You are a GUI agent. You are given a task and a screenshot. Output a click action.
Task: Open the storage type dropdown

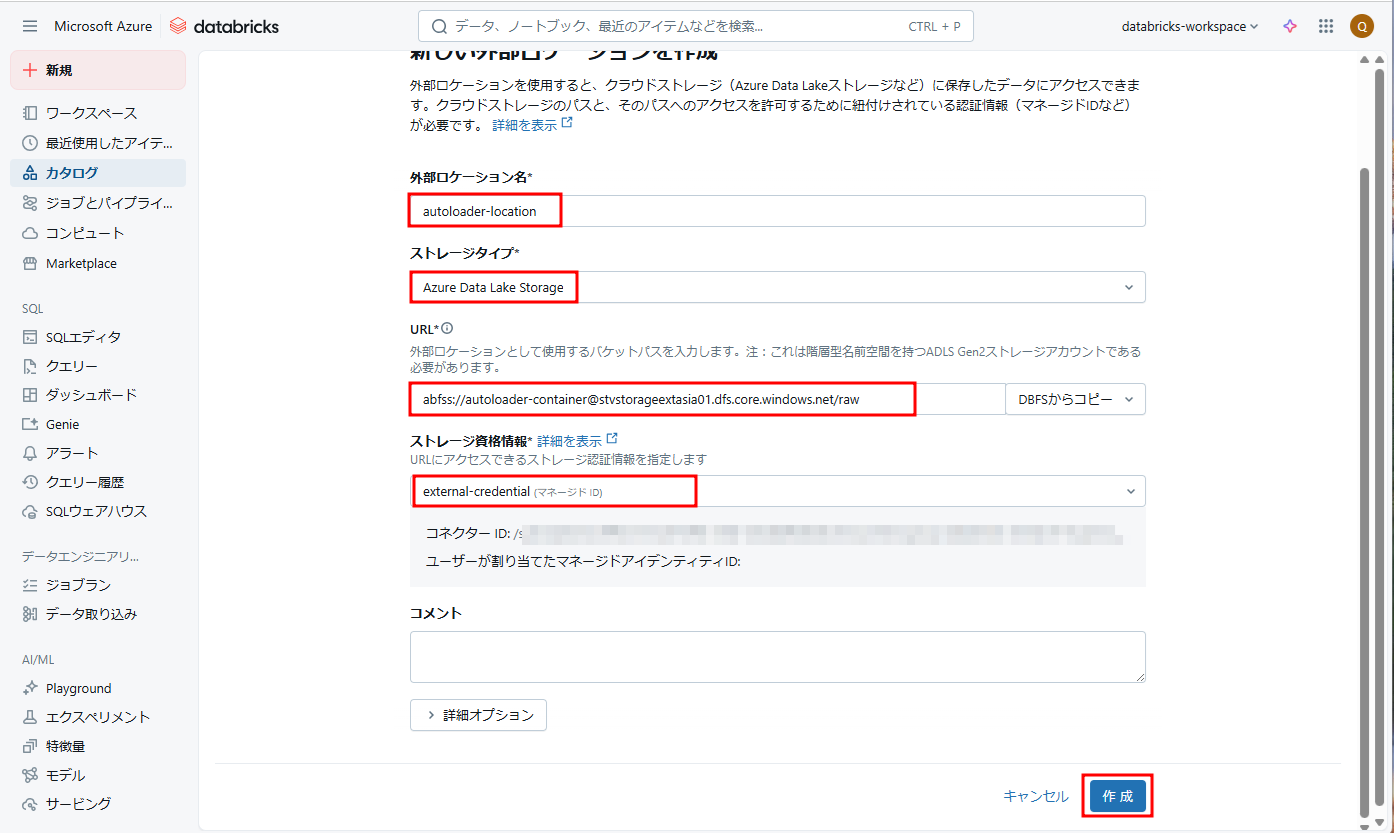777,287
